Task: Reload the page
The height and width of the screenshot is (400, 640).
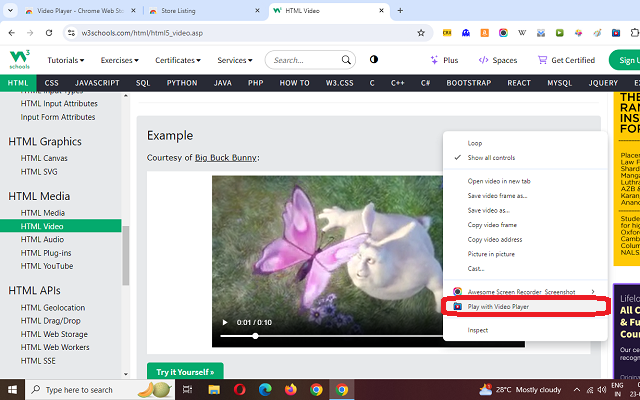Action: [49, 33]
